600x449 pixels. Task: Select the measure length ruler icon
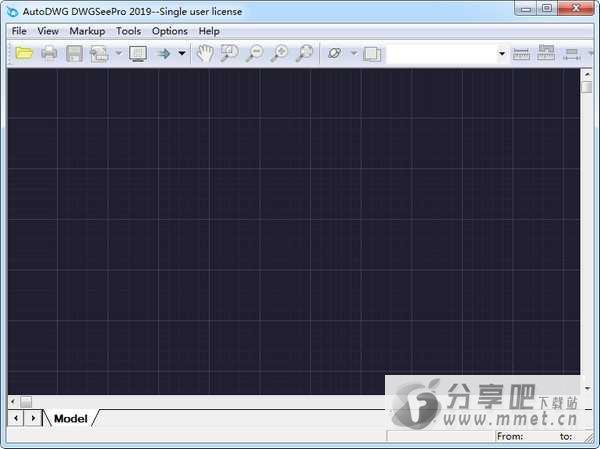pyautogui.click(x=521, y=54)
